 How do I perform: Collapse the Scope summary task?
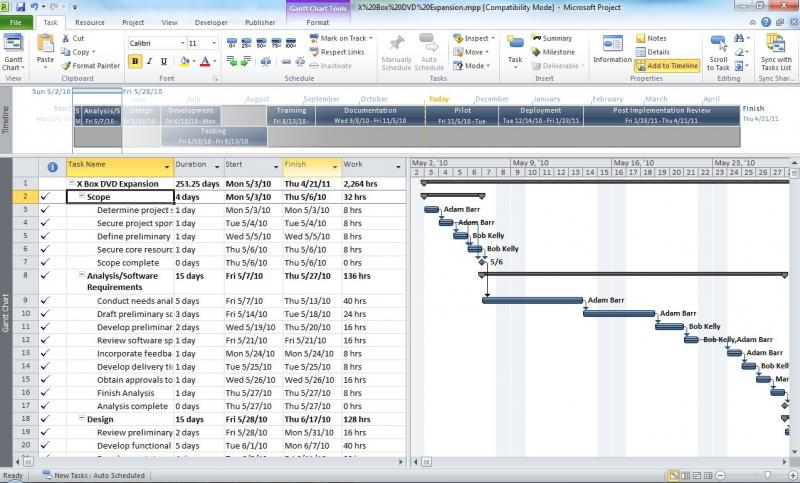(82, 196)
